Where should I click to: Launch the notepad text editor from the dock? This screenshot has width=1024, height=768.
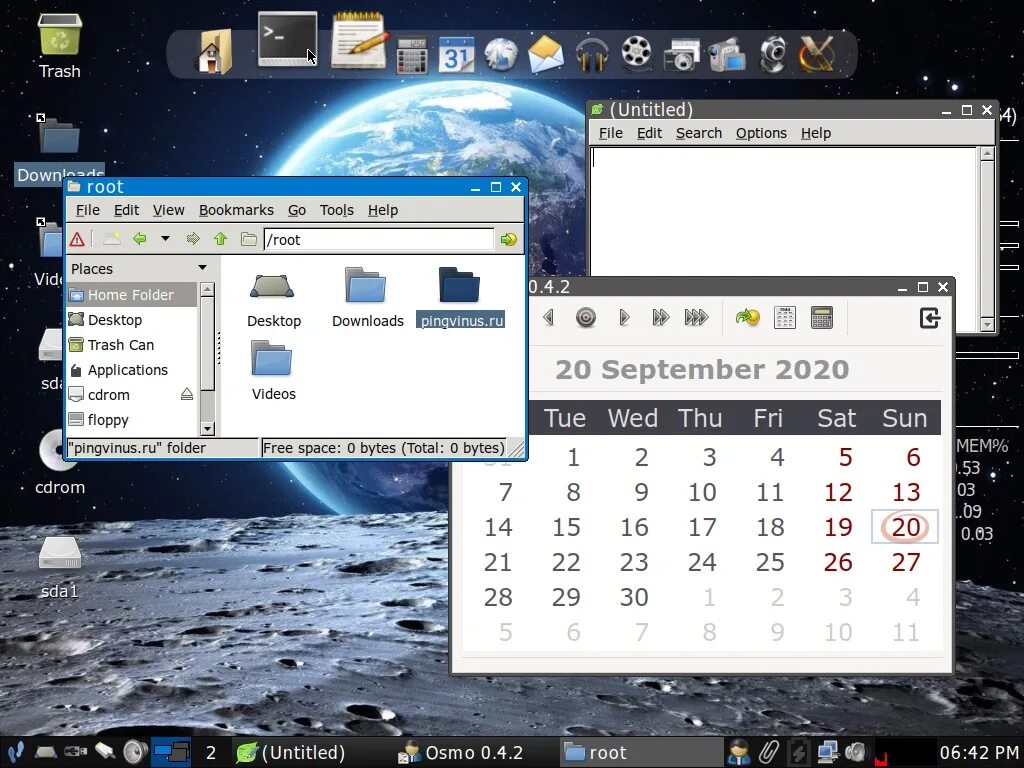[359, 40]
